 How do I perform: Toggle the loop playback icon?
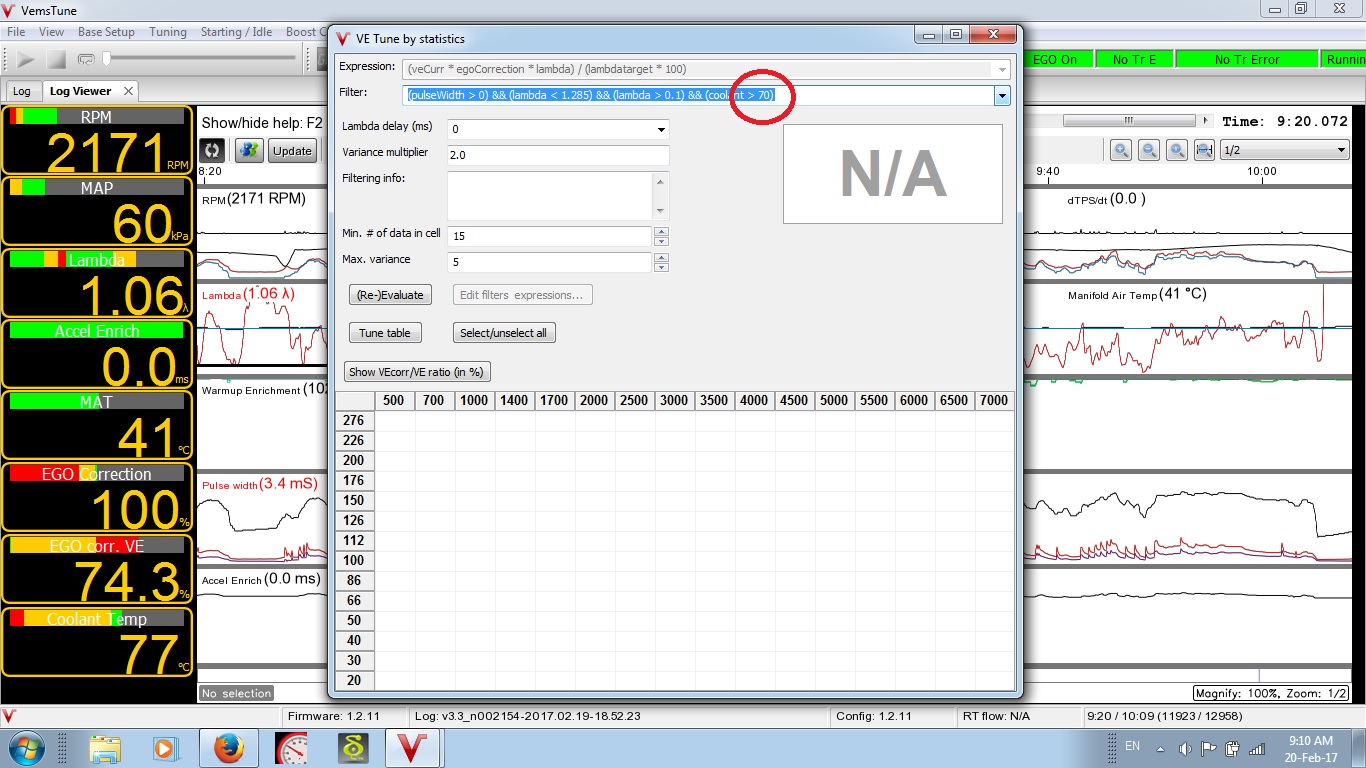[x=86, y=60]
